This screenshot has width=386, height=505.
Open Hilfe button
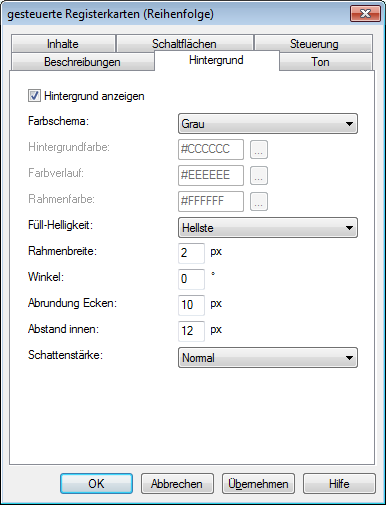click(339, 483)
